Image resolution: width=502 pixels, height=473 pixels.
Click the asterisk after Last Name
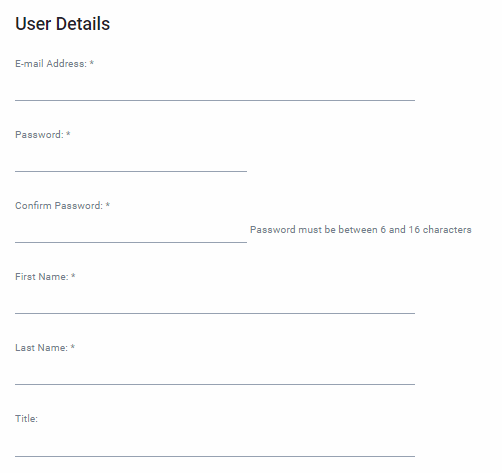tap(72, 347)
